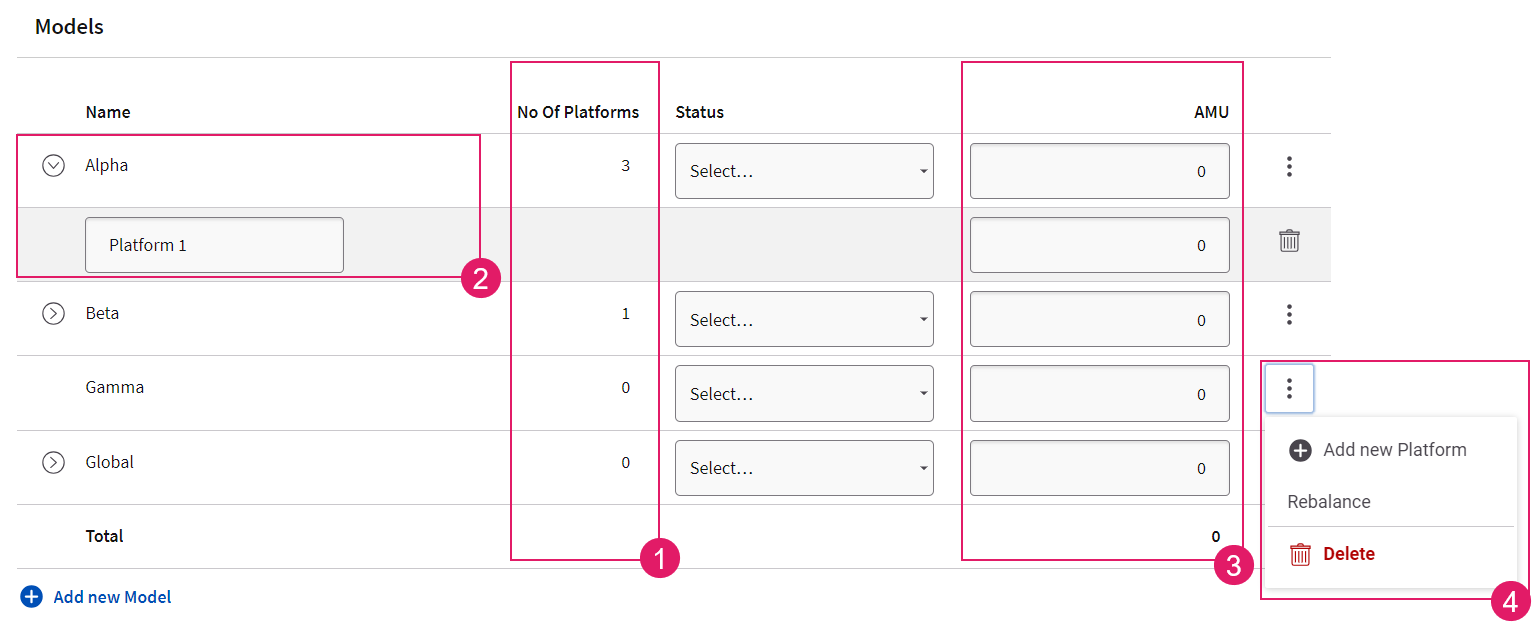1539x633 pixels.
Task: Click the Global model name
Action: click(110, 463)
